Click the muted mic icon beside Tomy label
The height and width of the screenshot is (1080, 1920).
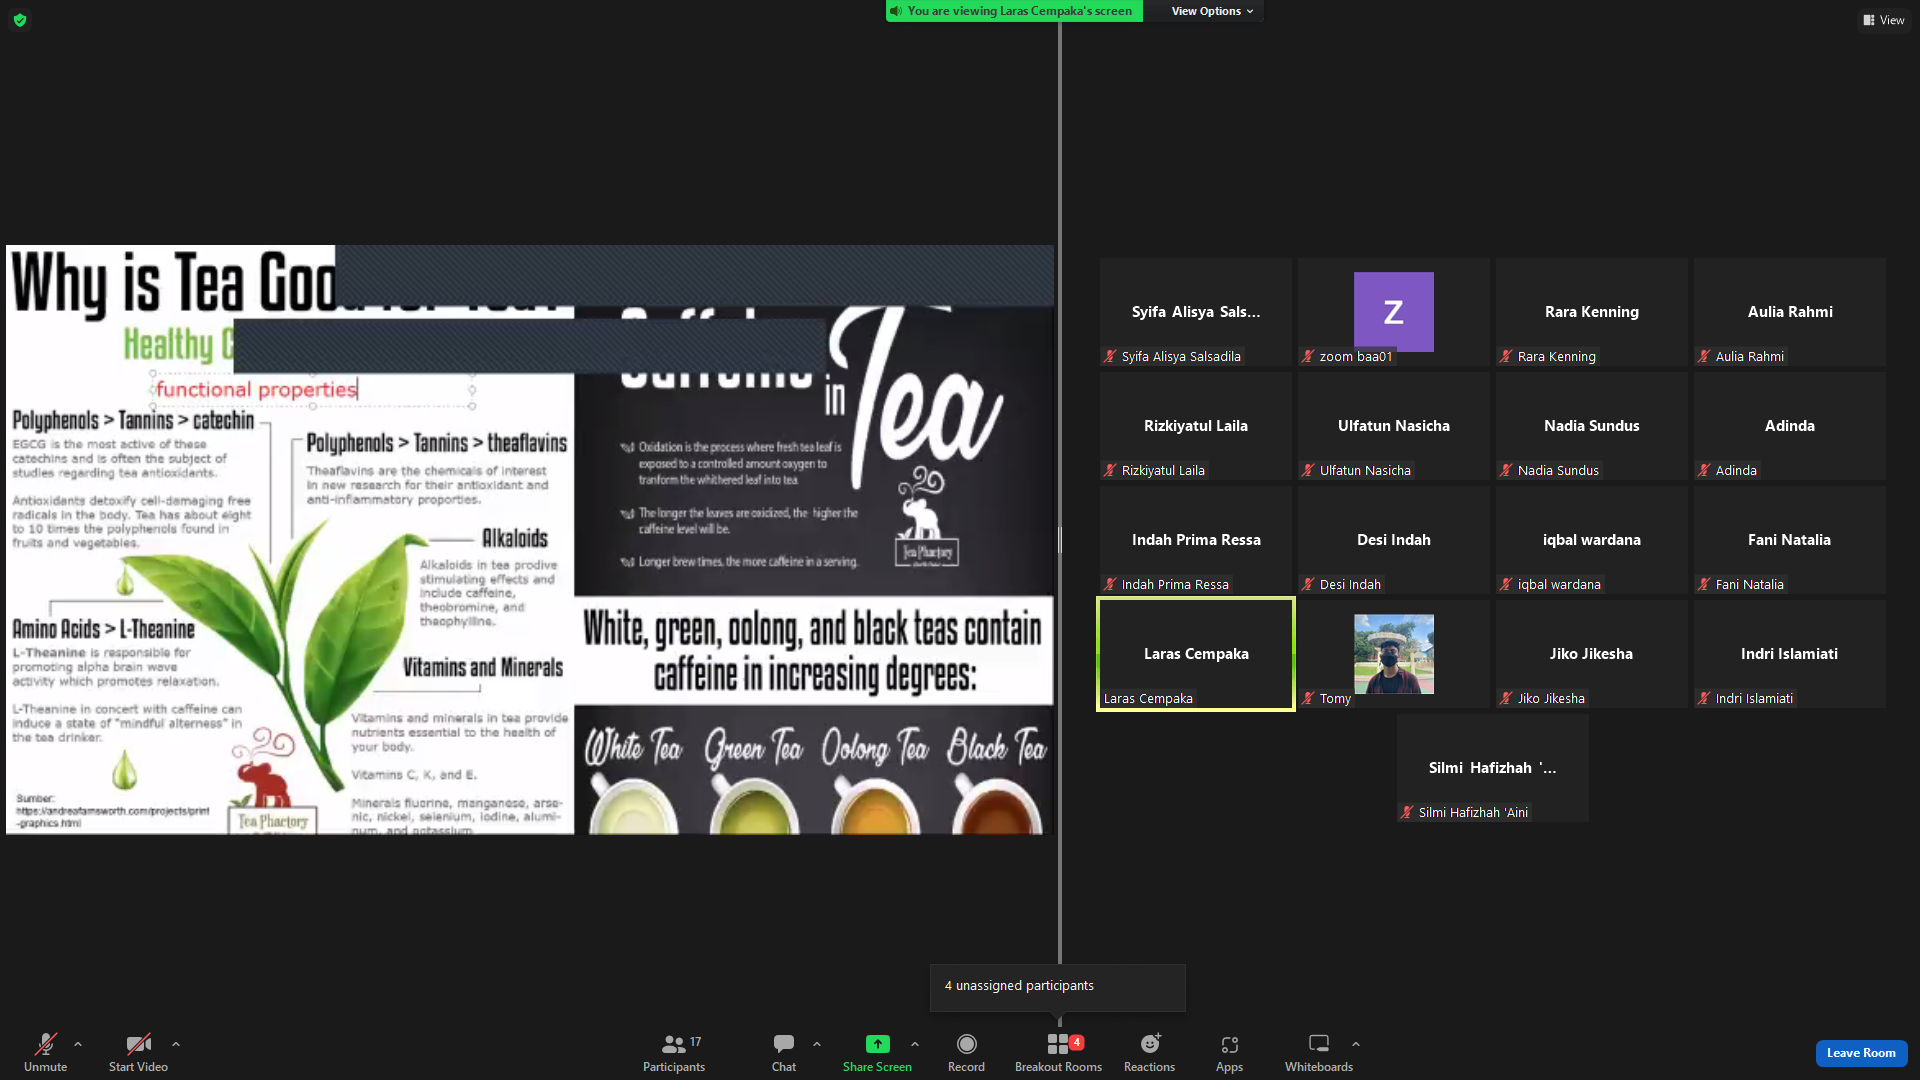pos(1308,698)
